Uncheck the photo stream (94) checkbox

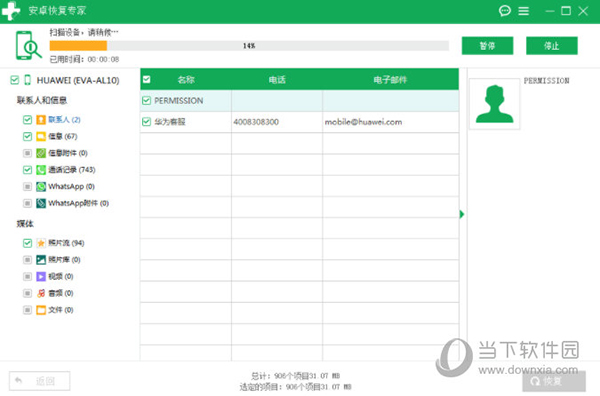[x=27, y=243]
